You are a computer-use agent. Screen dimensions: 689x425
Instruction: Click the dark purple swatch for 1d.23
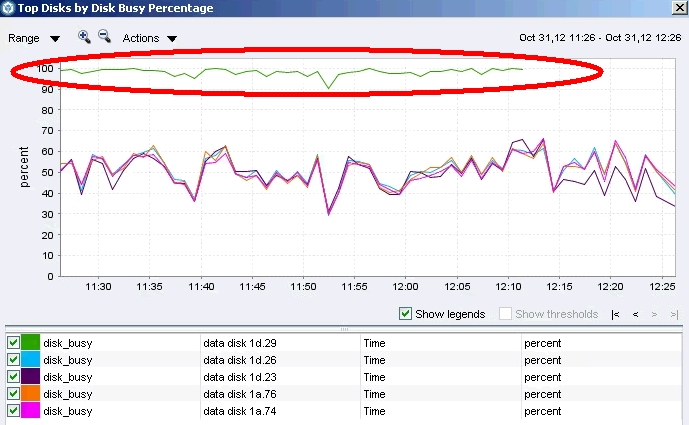pos(30,377)
